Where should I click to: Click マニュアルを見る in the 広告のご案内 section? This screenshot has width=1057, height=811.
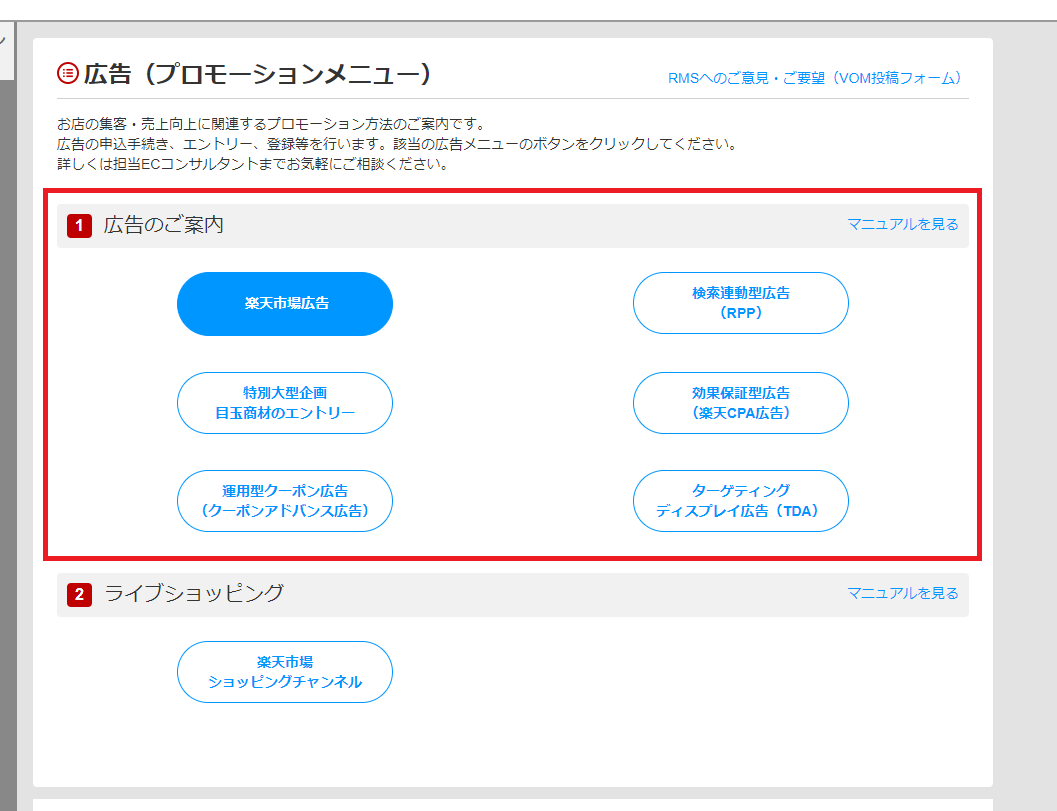pyautogui.click(x=903, y=225)
